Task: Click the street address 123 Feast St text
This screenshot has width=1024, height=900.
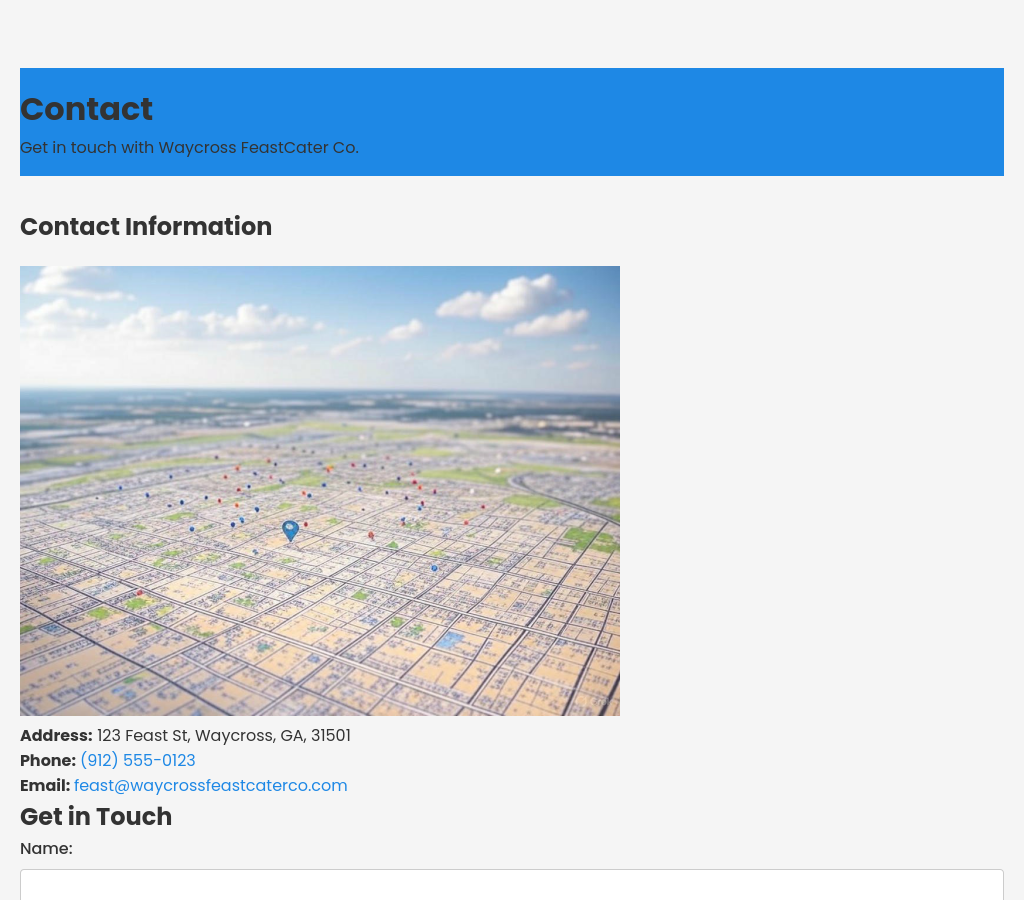Action: pyautogui.click(x=223, y=736)
